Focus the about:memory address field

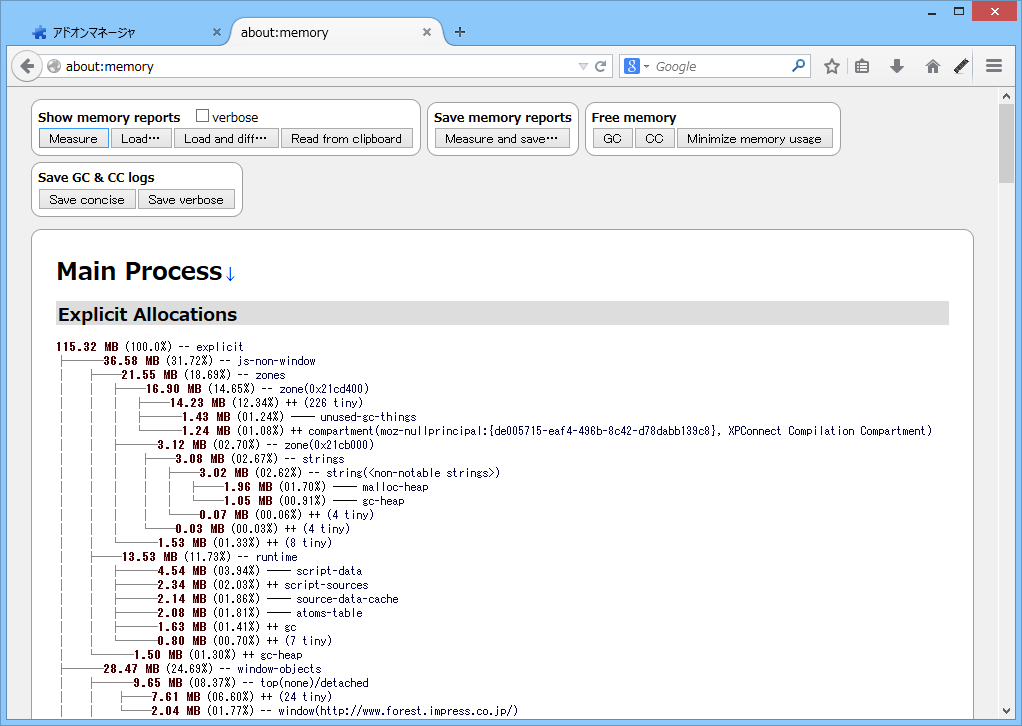pos(317,66)
